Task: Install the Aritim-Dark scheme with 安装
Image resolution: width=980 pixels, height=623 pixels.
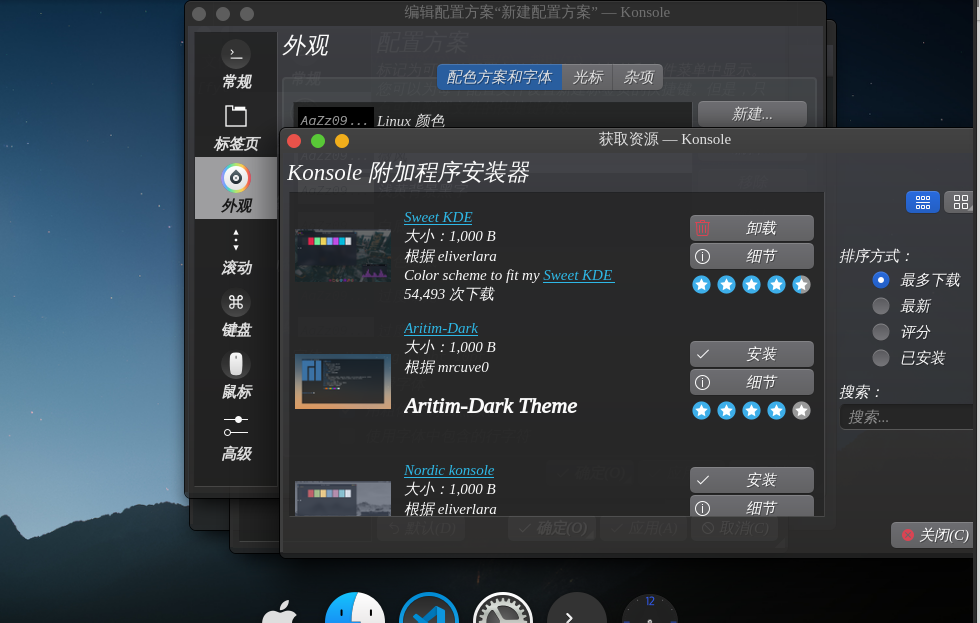Action: (752, 354)
